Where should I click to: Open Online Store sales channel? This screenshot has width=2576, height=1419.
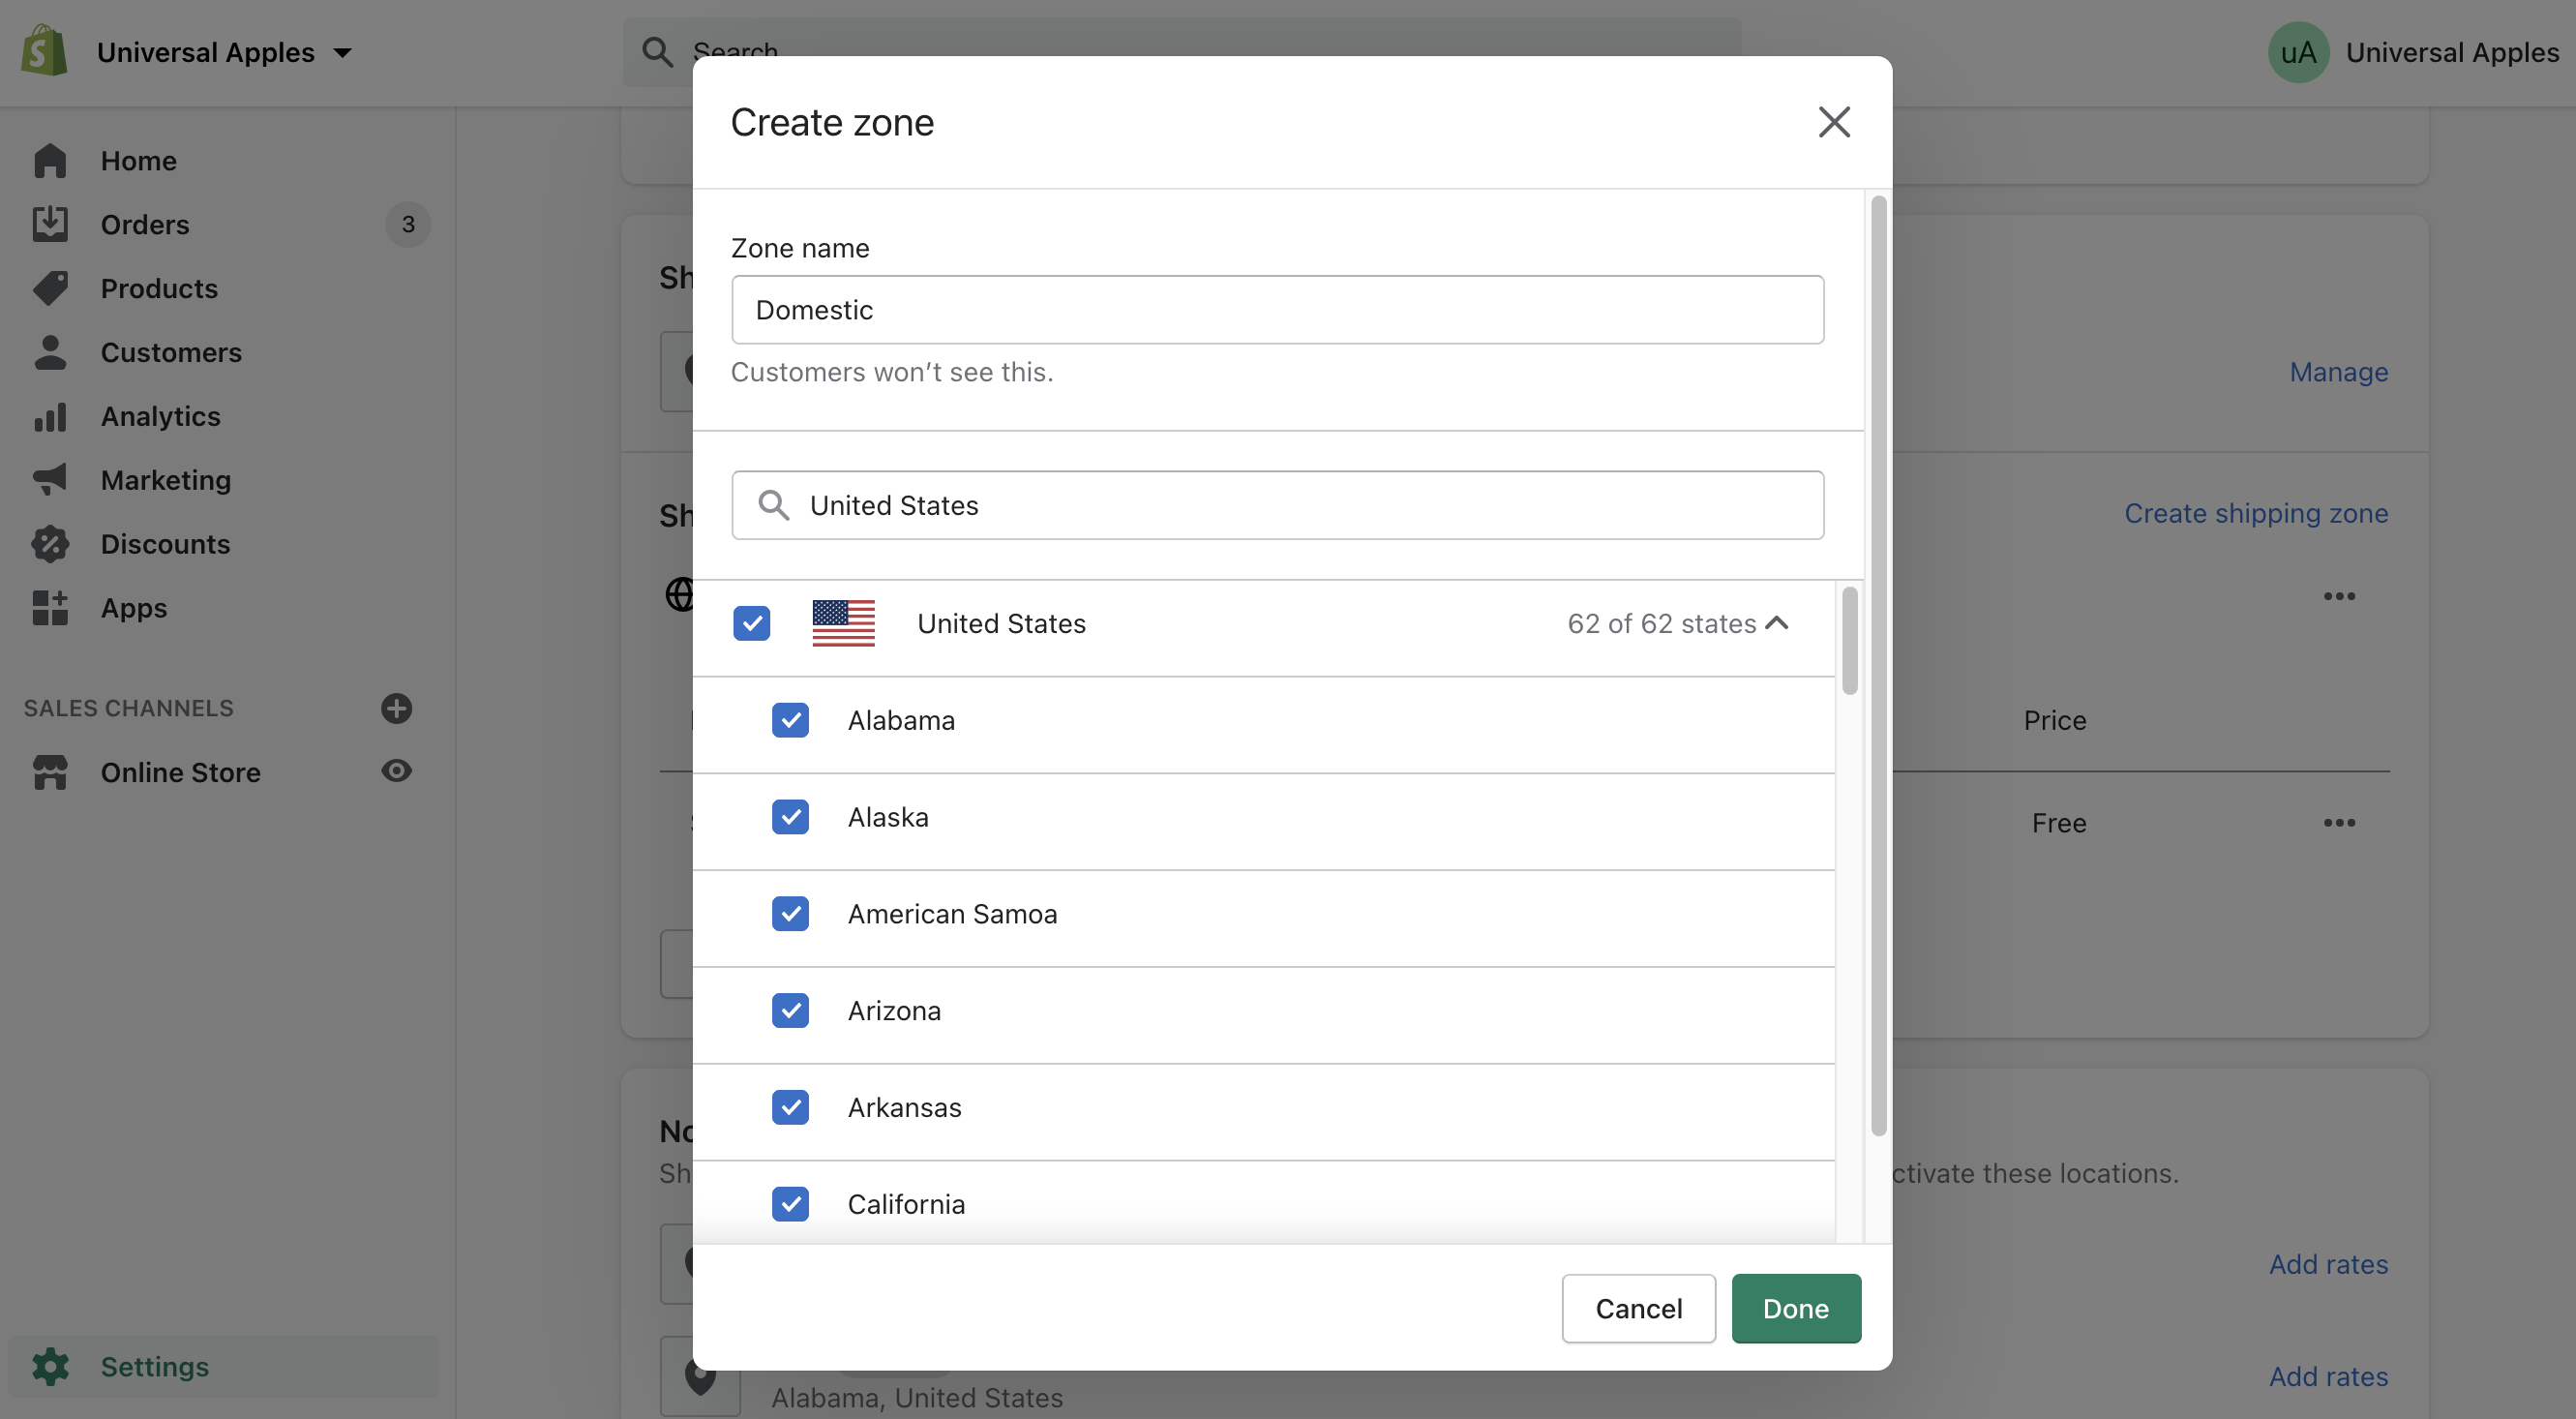pos(180,772)
